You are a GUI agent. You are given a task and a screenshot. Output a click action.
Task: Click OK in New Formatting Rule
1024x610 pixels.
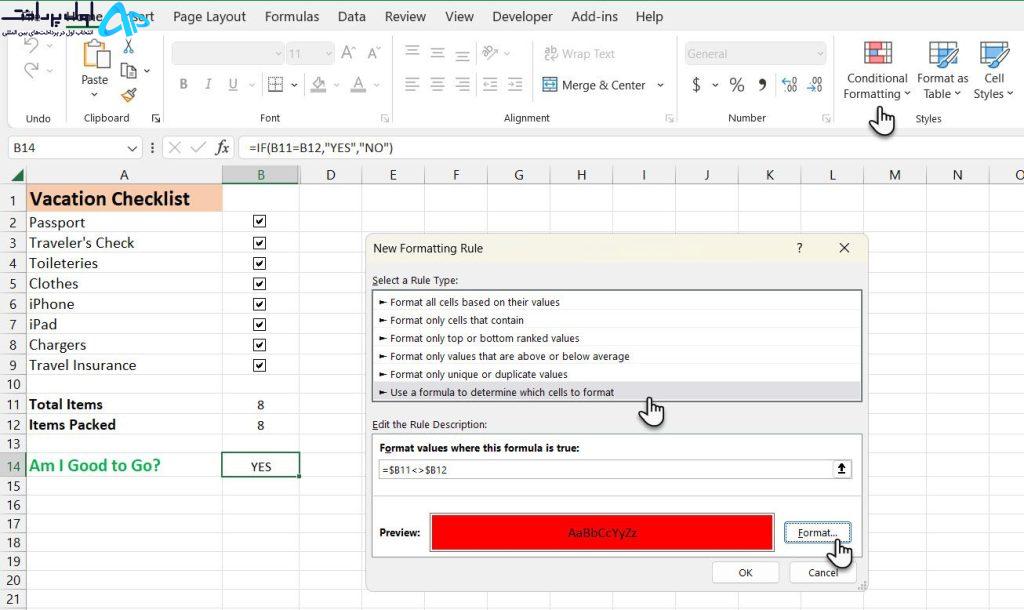pyautogui.click(x=745, y=572)
